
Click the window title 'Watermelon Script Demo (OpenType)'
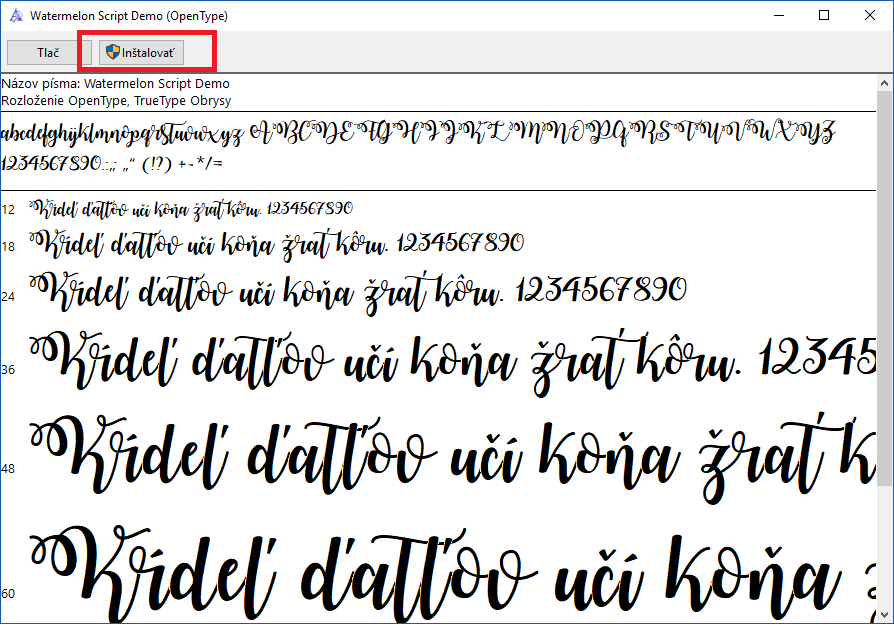click(129, 16)
